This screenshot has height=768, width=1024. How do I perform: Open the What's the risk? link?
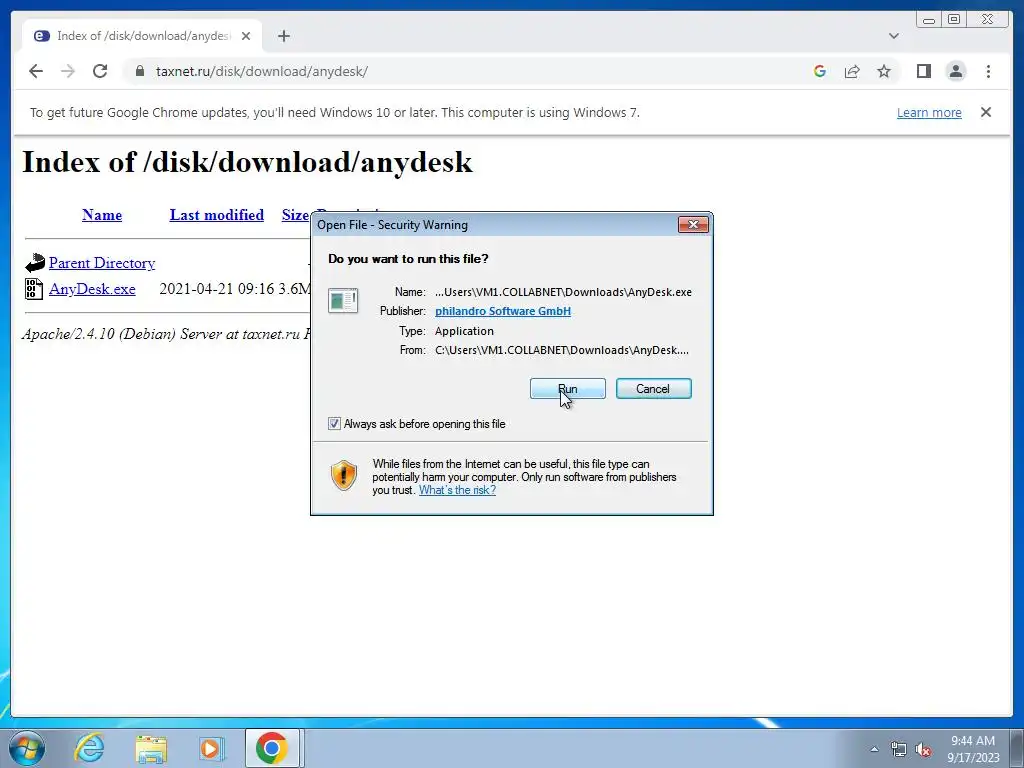click(457, 490)
